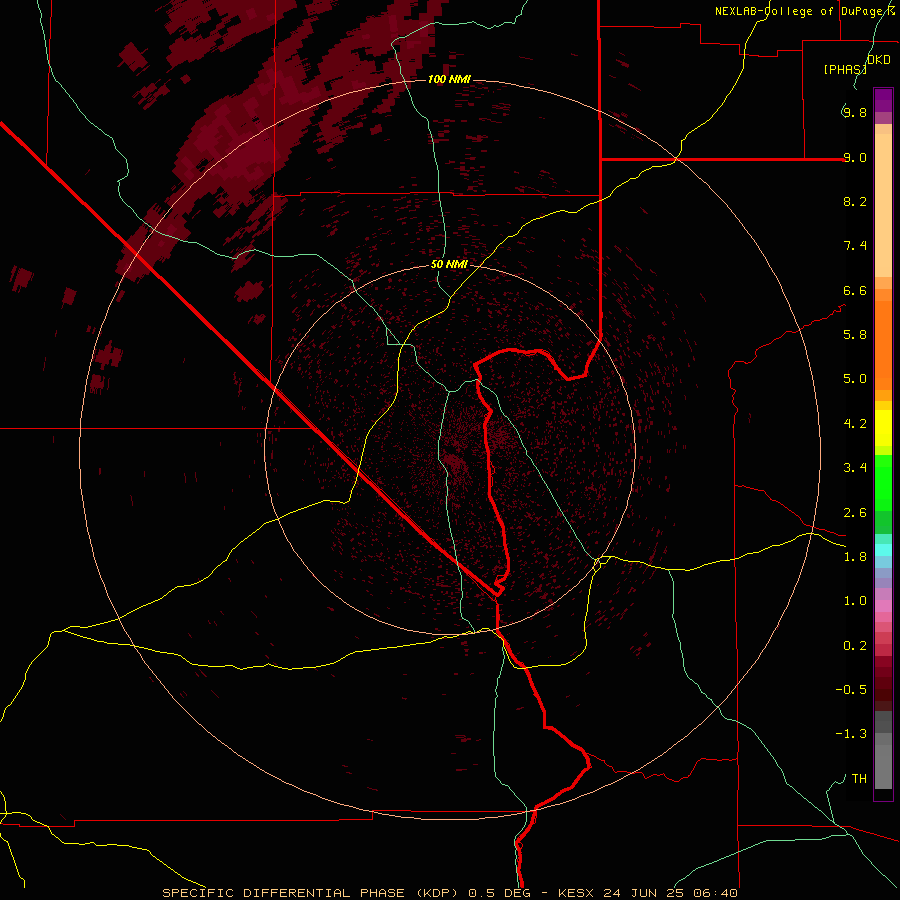
Task: Pick the peach band on the color scale
Action: pos(883,205)
